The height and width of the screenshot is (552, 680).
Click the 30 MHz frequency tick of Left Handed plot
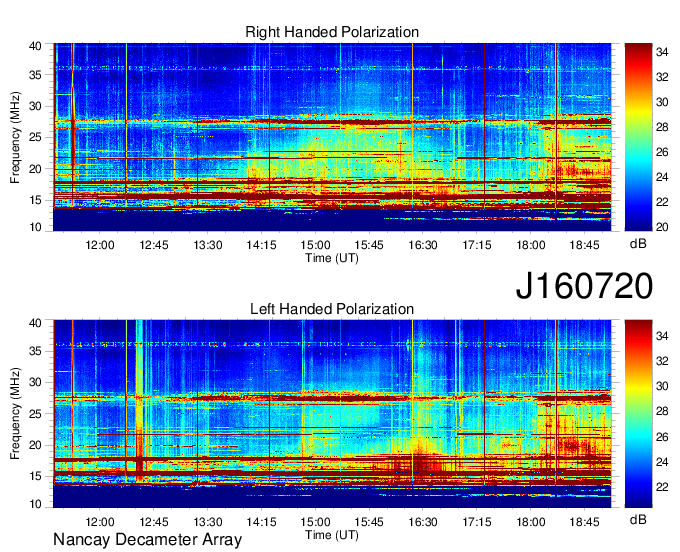[36, 382]
